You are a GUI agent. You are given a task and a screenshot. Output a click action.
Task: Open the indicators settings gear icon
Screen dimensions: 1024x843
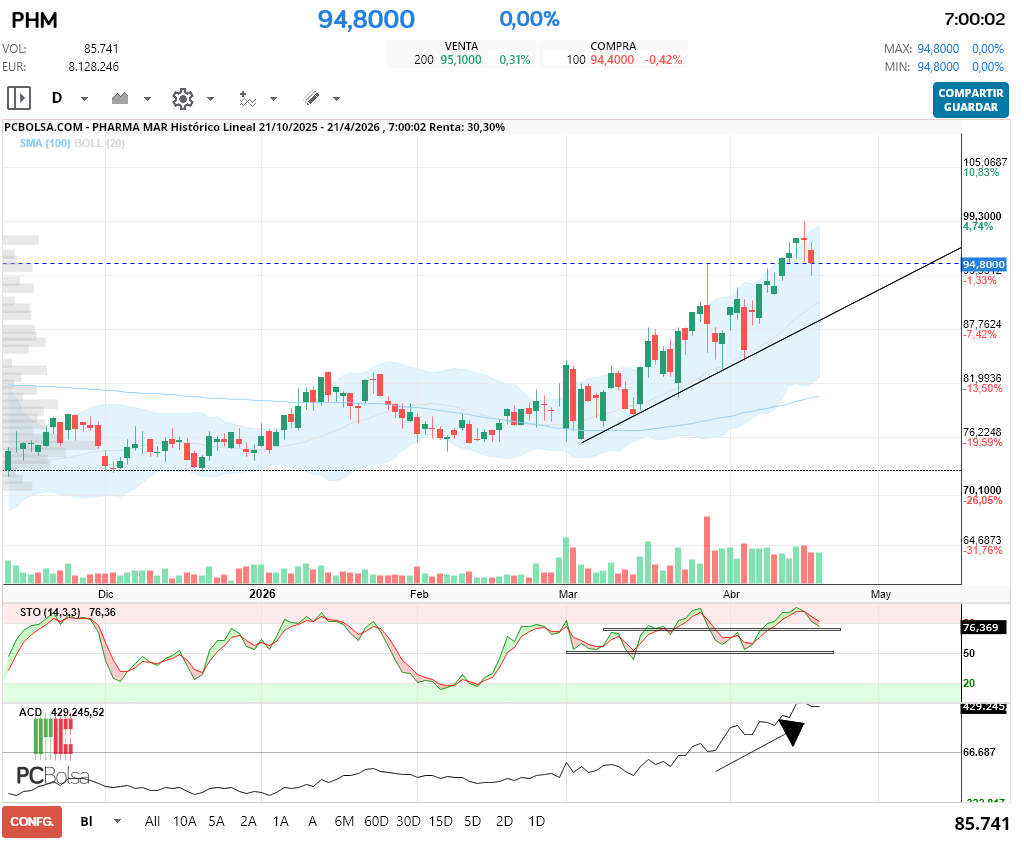click(x=181, y=97)
